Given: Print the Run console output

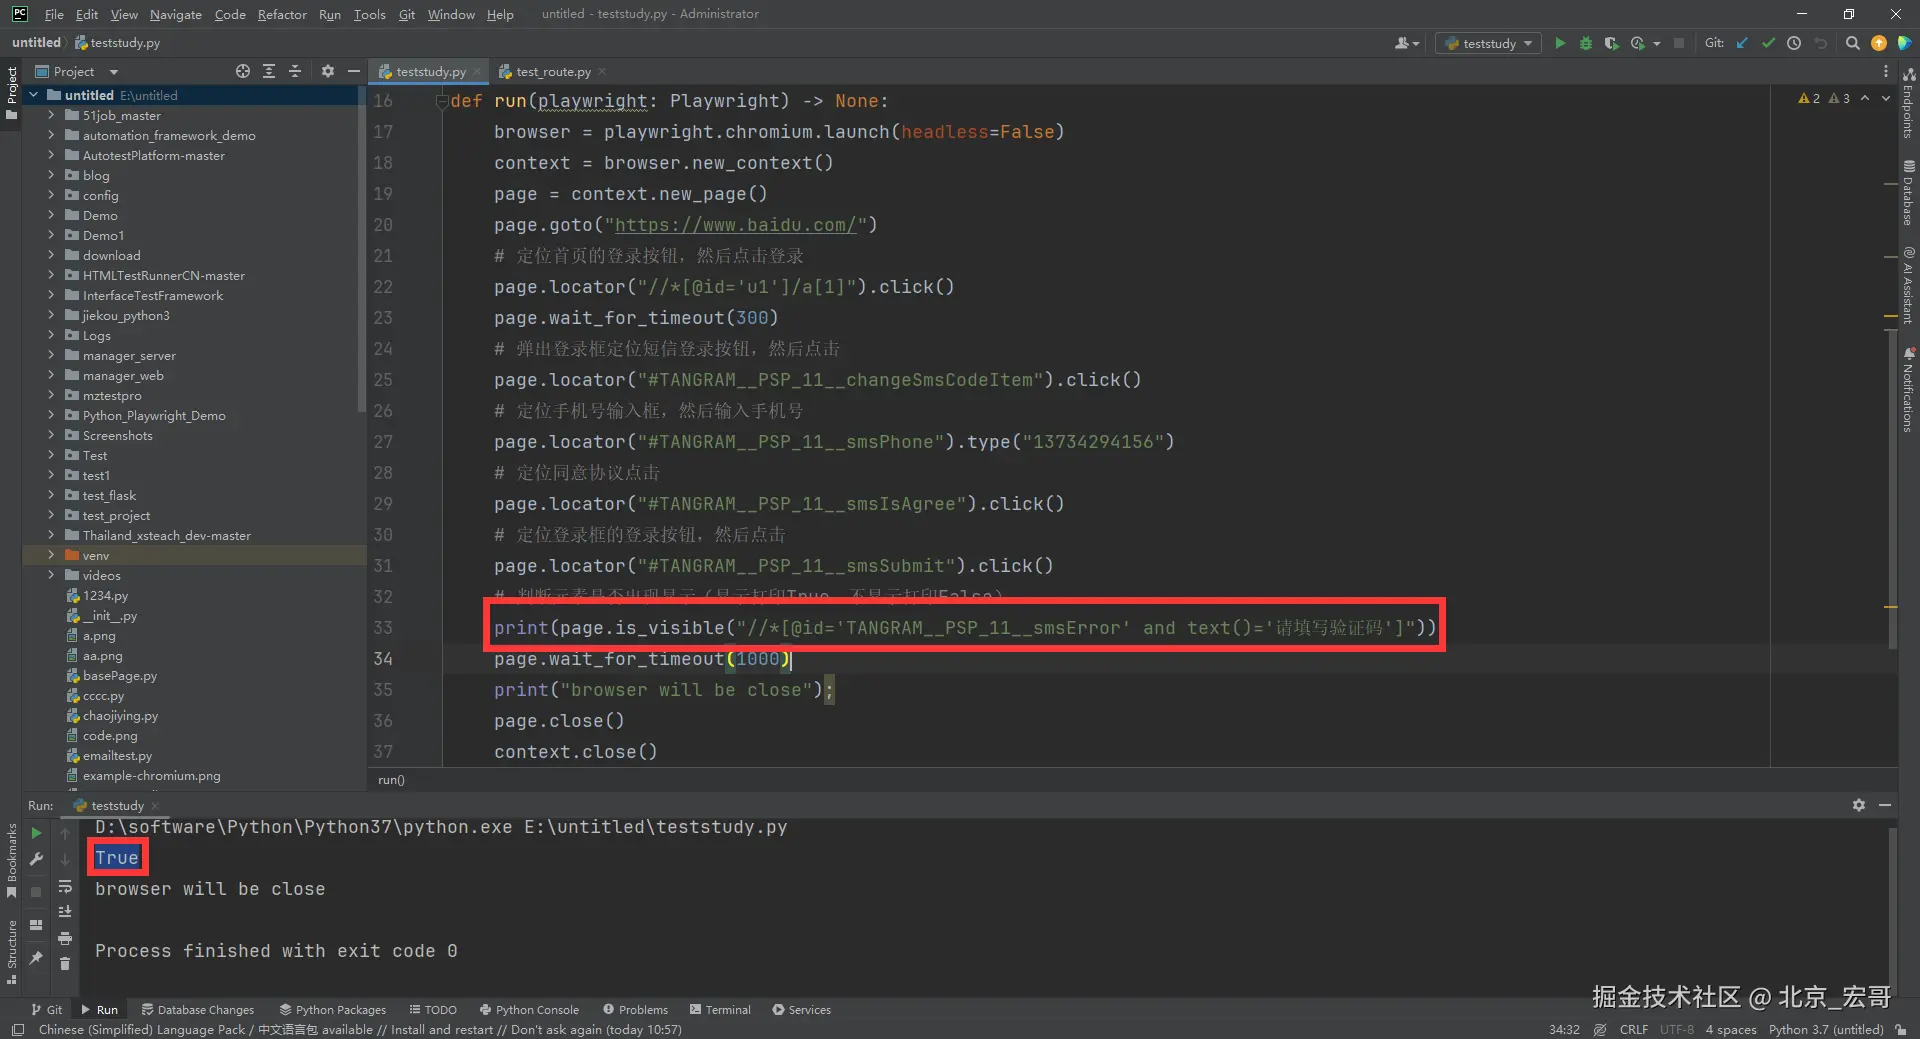Looking at the screenshot, I should click(65, 938).
